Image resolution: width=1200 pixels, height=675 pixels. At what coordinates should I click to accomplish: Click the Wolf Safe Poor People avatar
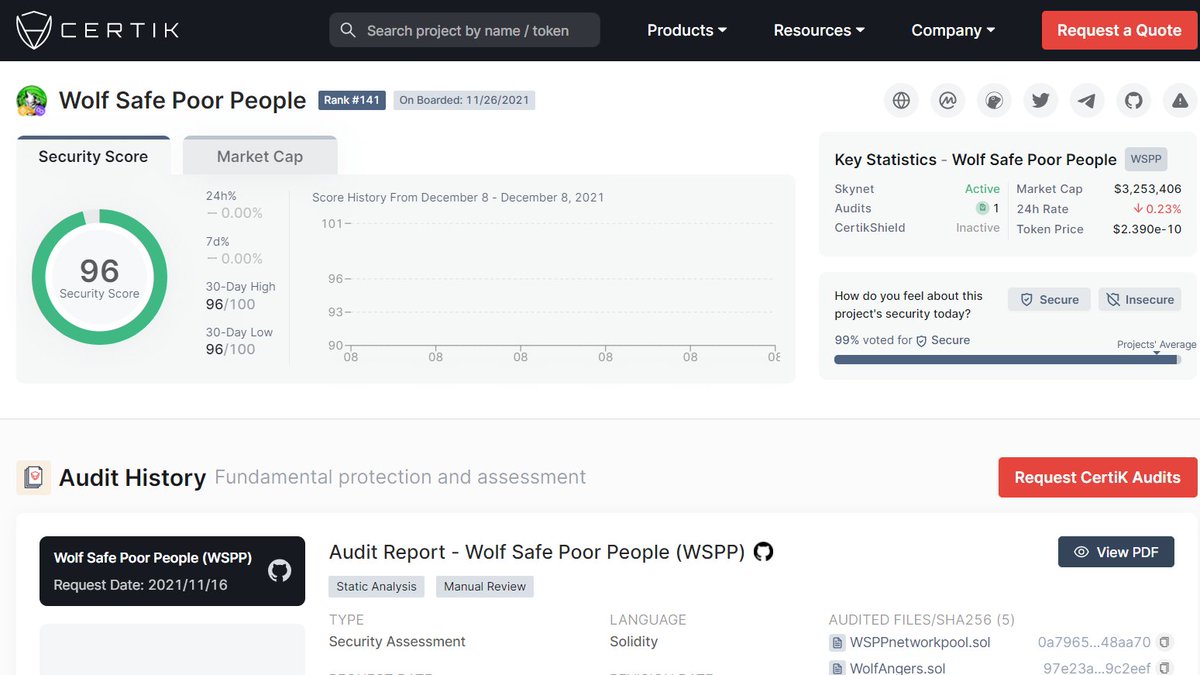32,101
